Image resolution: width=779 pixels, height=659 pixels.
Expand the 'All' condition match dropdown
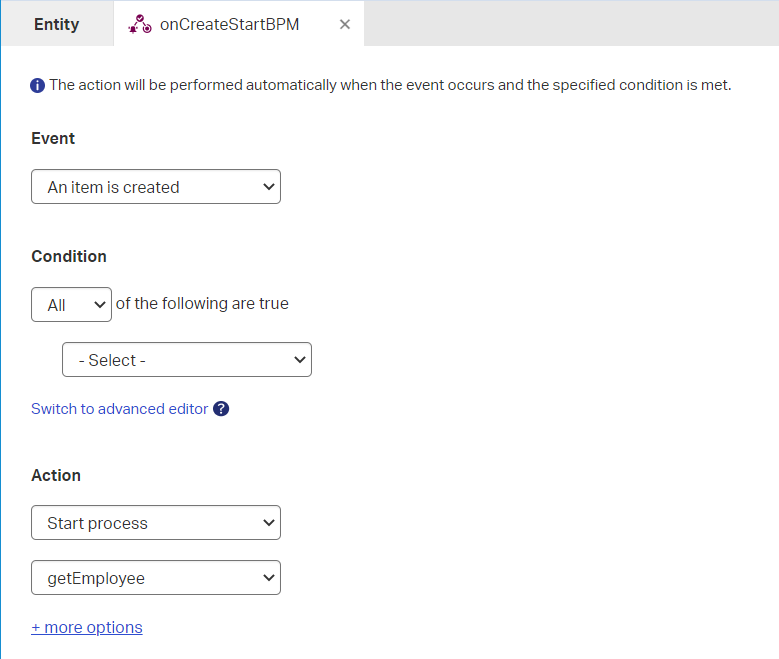point(71,305)
